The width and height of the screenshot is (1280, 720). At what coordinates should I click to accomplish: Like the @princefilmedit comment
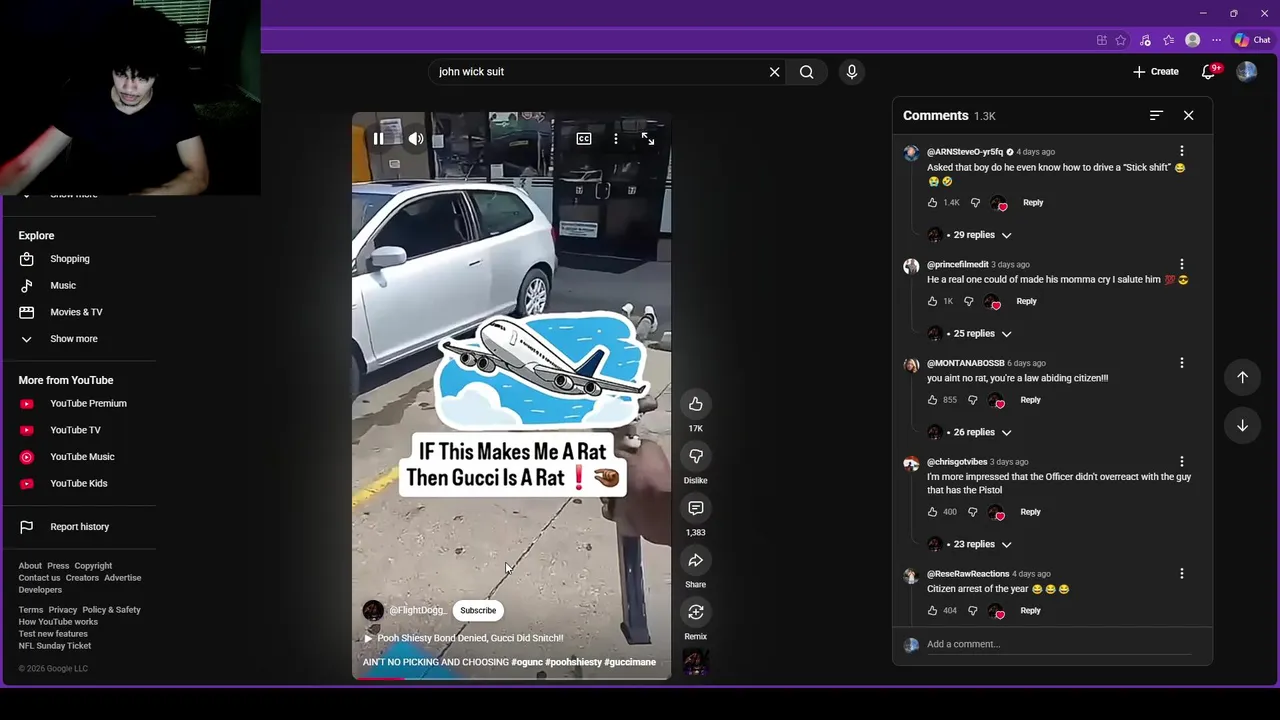pyautogui.click(x=933, y=301)
